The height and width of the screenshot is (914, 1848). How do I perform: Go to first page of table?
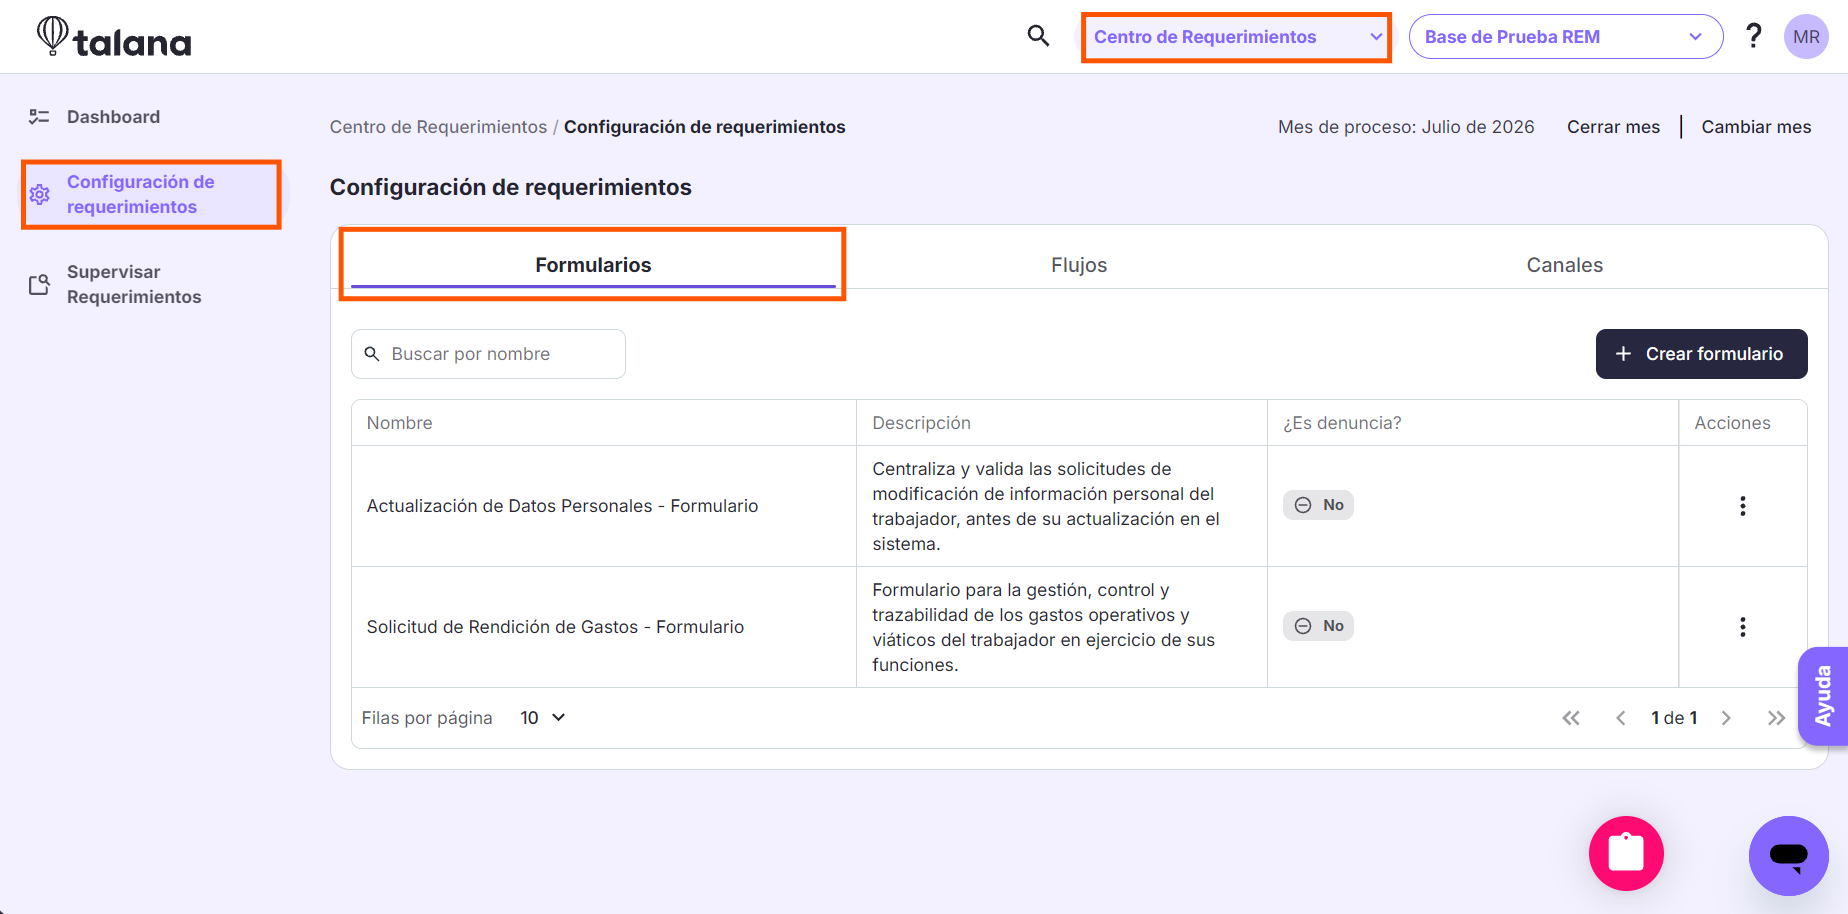click(1571, 718)
